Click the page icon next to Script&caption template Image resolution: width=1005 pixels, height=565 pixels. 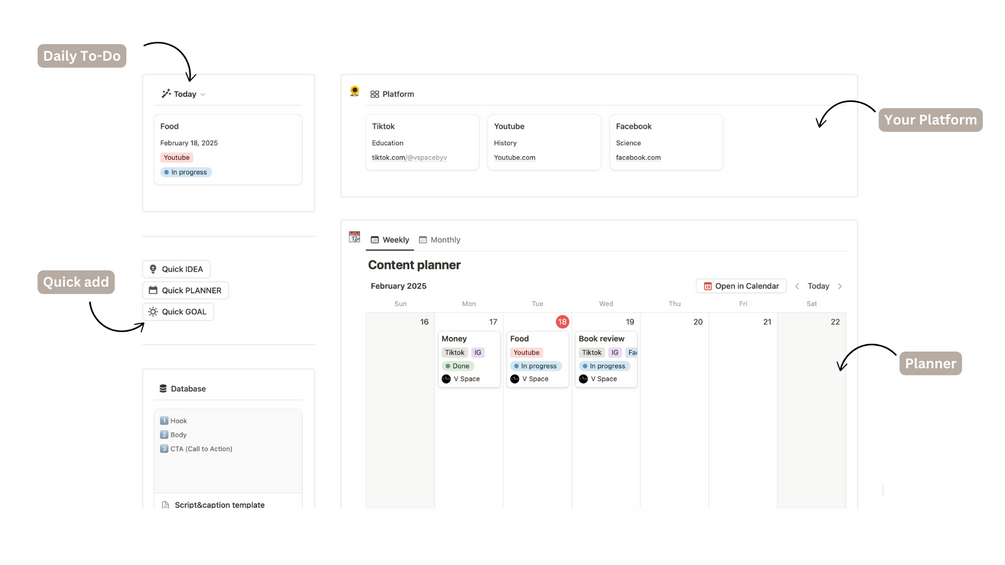pyautogui.click(x=165, y=505)
